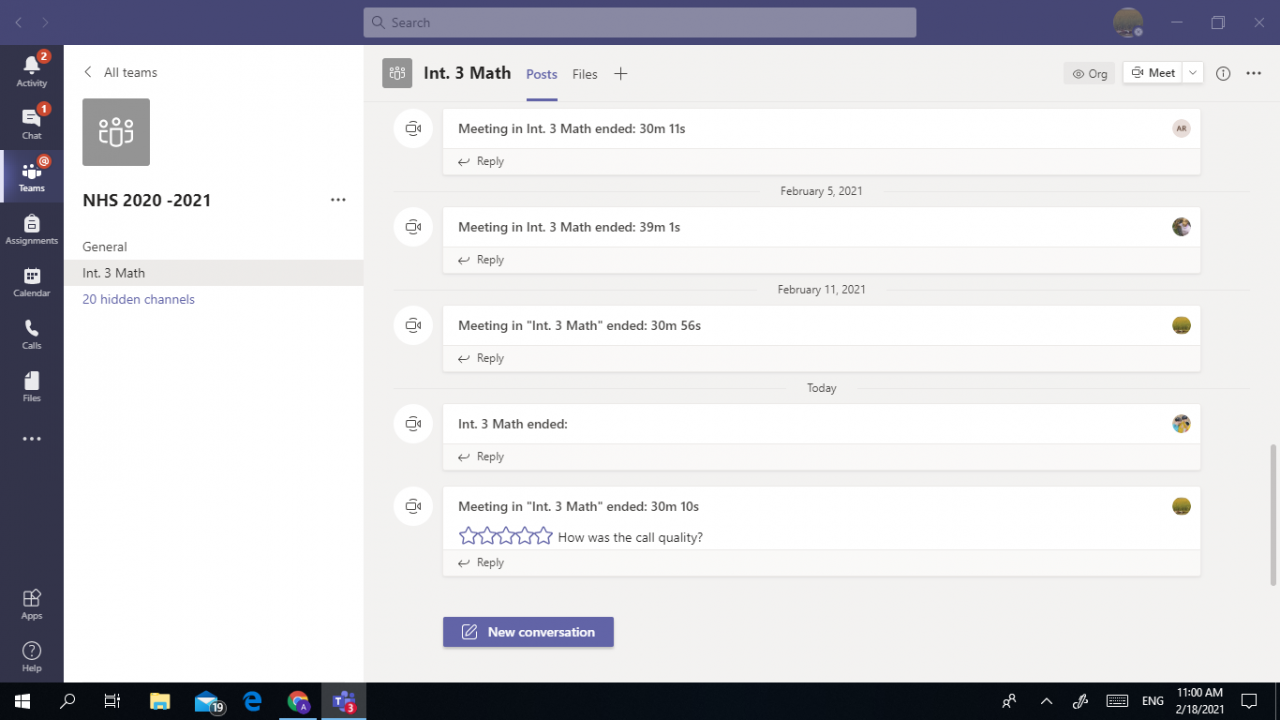1280x720 pixels.
Task: Start a New conversation
Action: 528,632
